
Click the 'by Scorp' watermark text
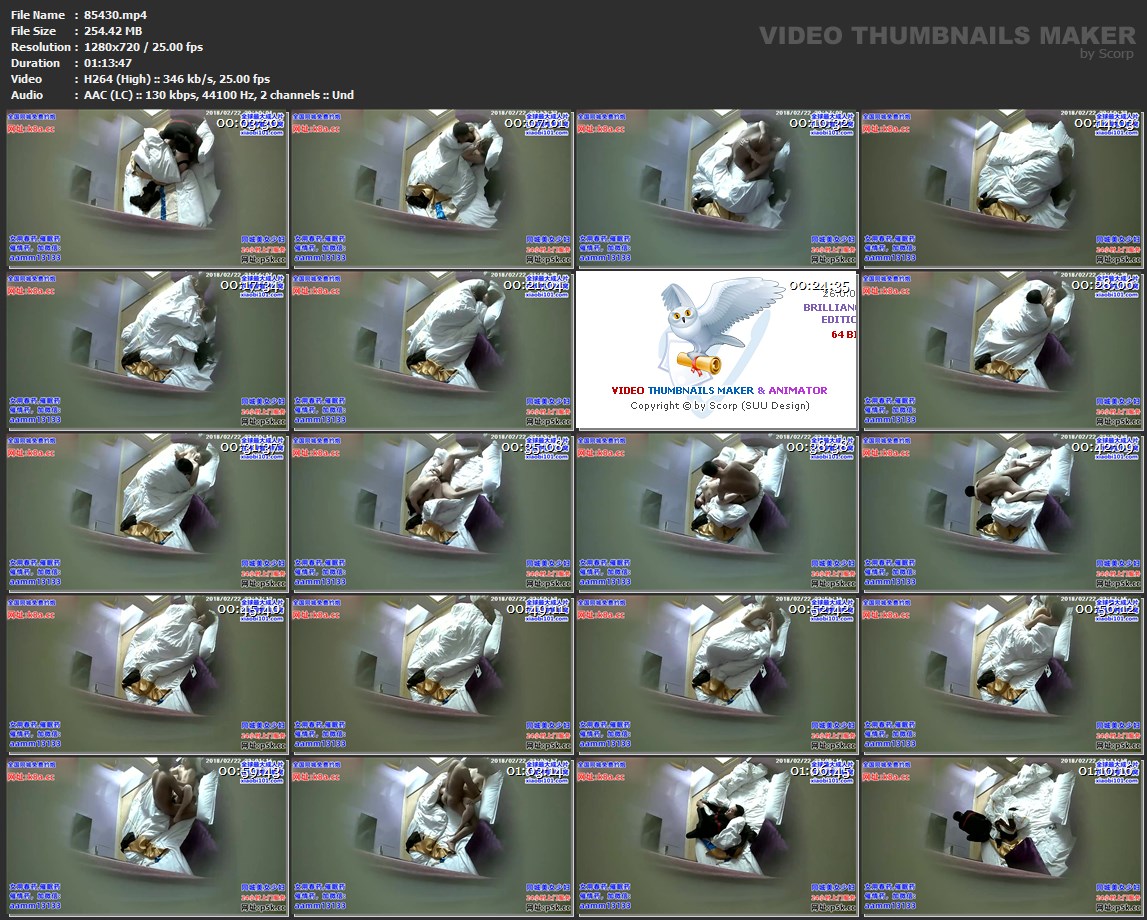click(1107, 54)
